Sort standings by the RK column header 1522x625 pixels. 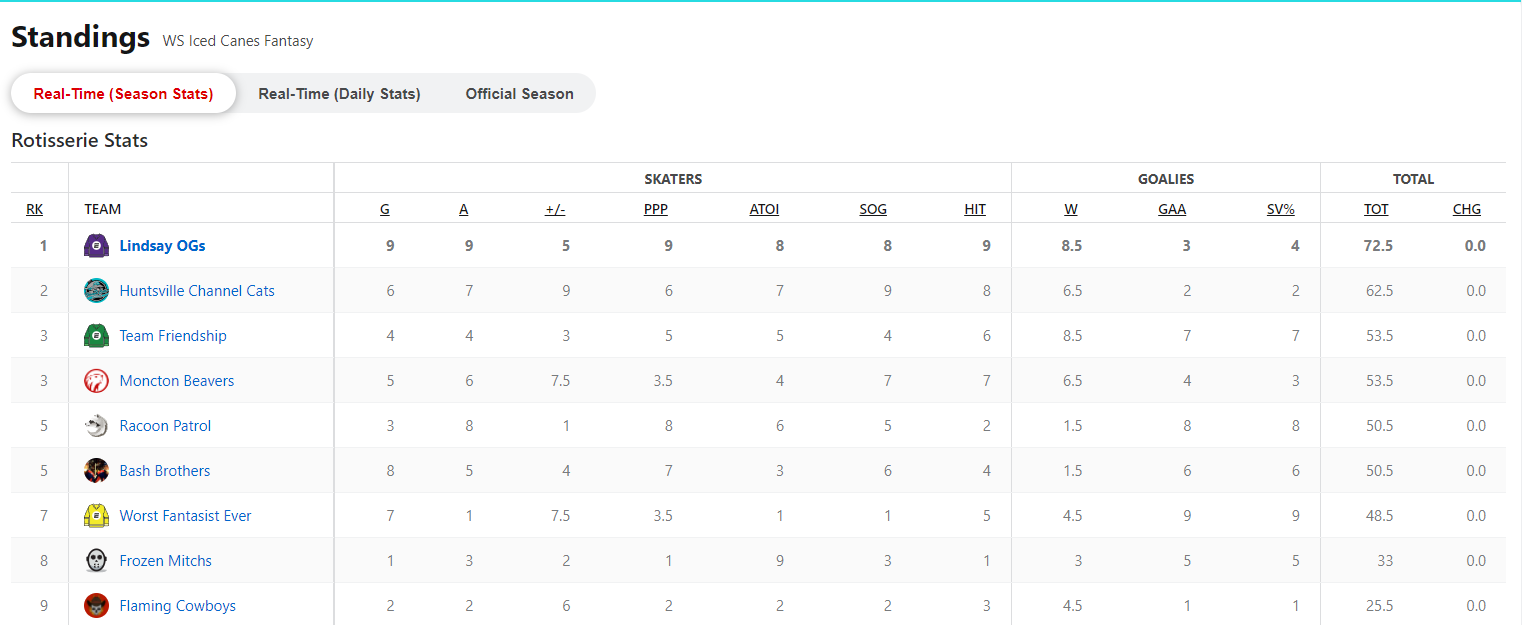click(35, 209)
